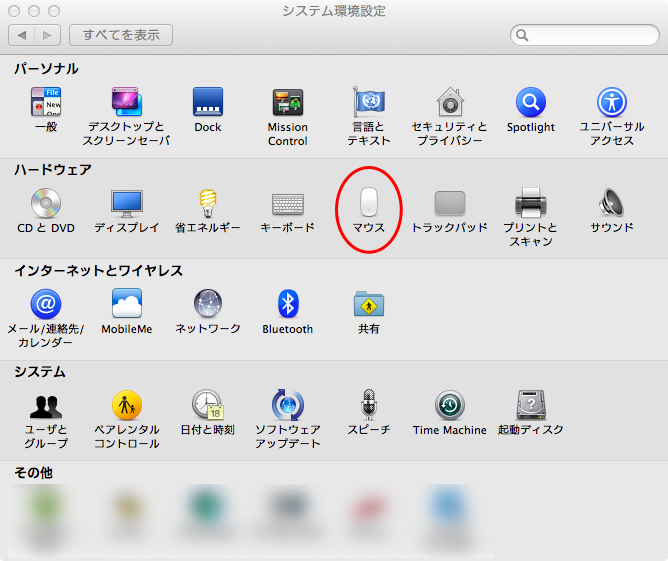Click the back navigation arrow button
This screenshot has width=668, height=561.
pyautogui.click(x=22, y=35)
